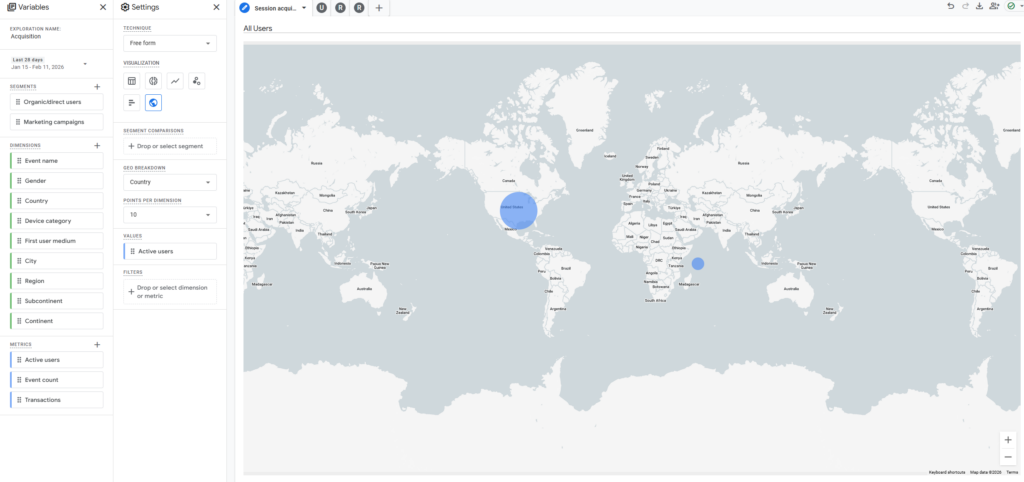
Task: Switch to Donut chart visualization
Action: coord(153,81)
